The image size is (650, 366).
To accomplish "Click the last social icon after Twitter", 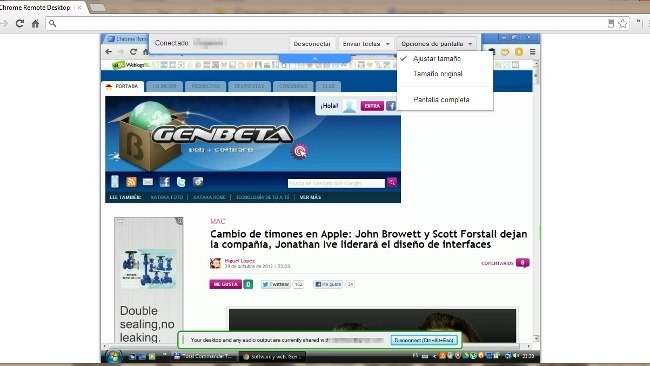I will coord(198,182).
